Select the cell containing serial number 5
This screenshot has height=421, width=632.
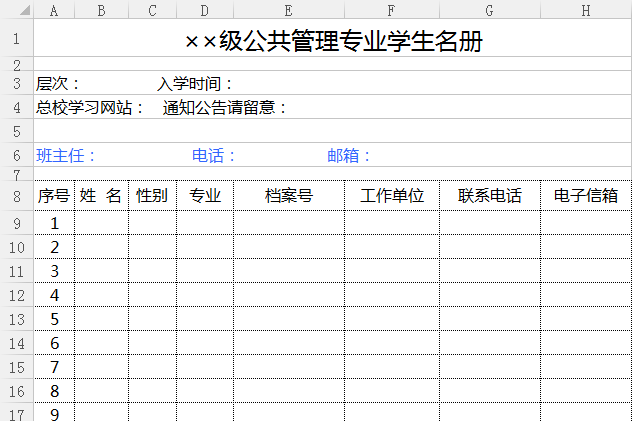coord(54,319)
